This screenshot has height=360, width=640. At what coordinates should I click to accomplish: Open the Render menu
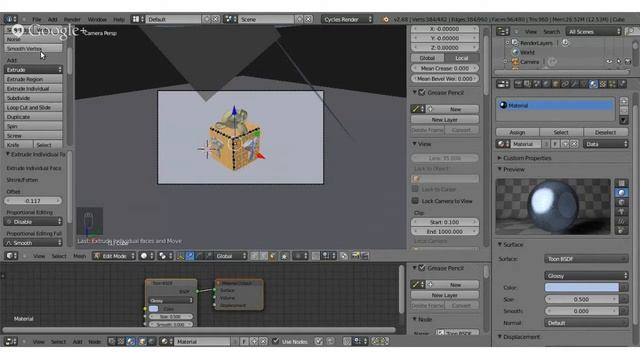pyautogui.click(x=72, y=19)
